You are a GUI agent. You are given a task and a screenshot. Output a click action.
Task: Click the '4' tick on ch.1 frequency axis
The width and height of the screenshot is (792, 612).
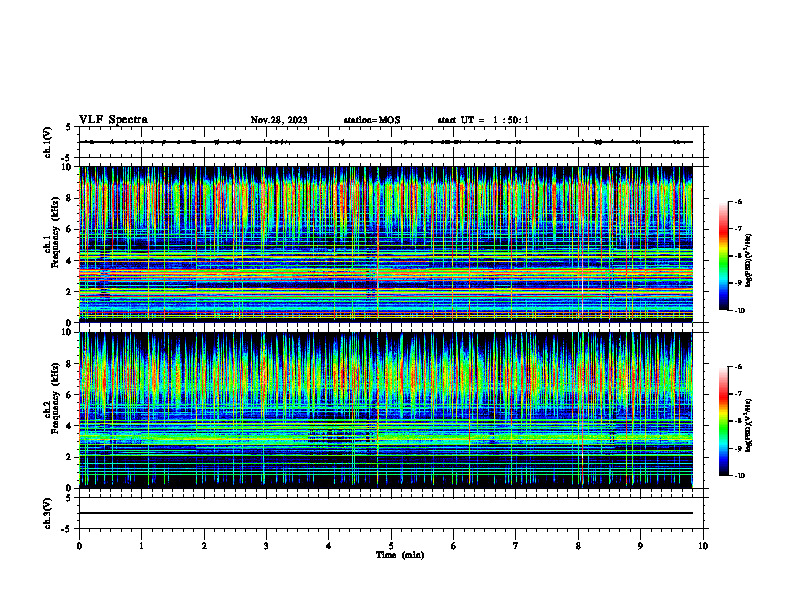(69, 261)
